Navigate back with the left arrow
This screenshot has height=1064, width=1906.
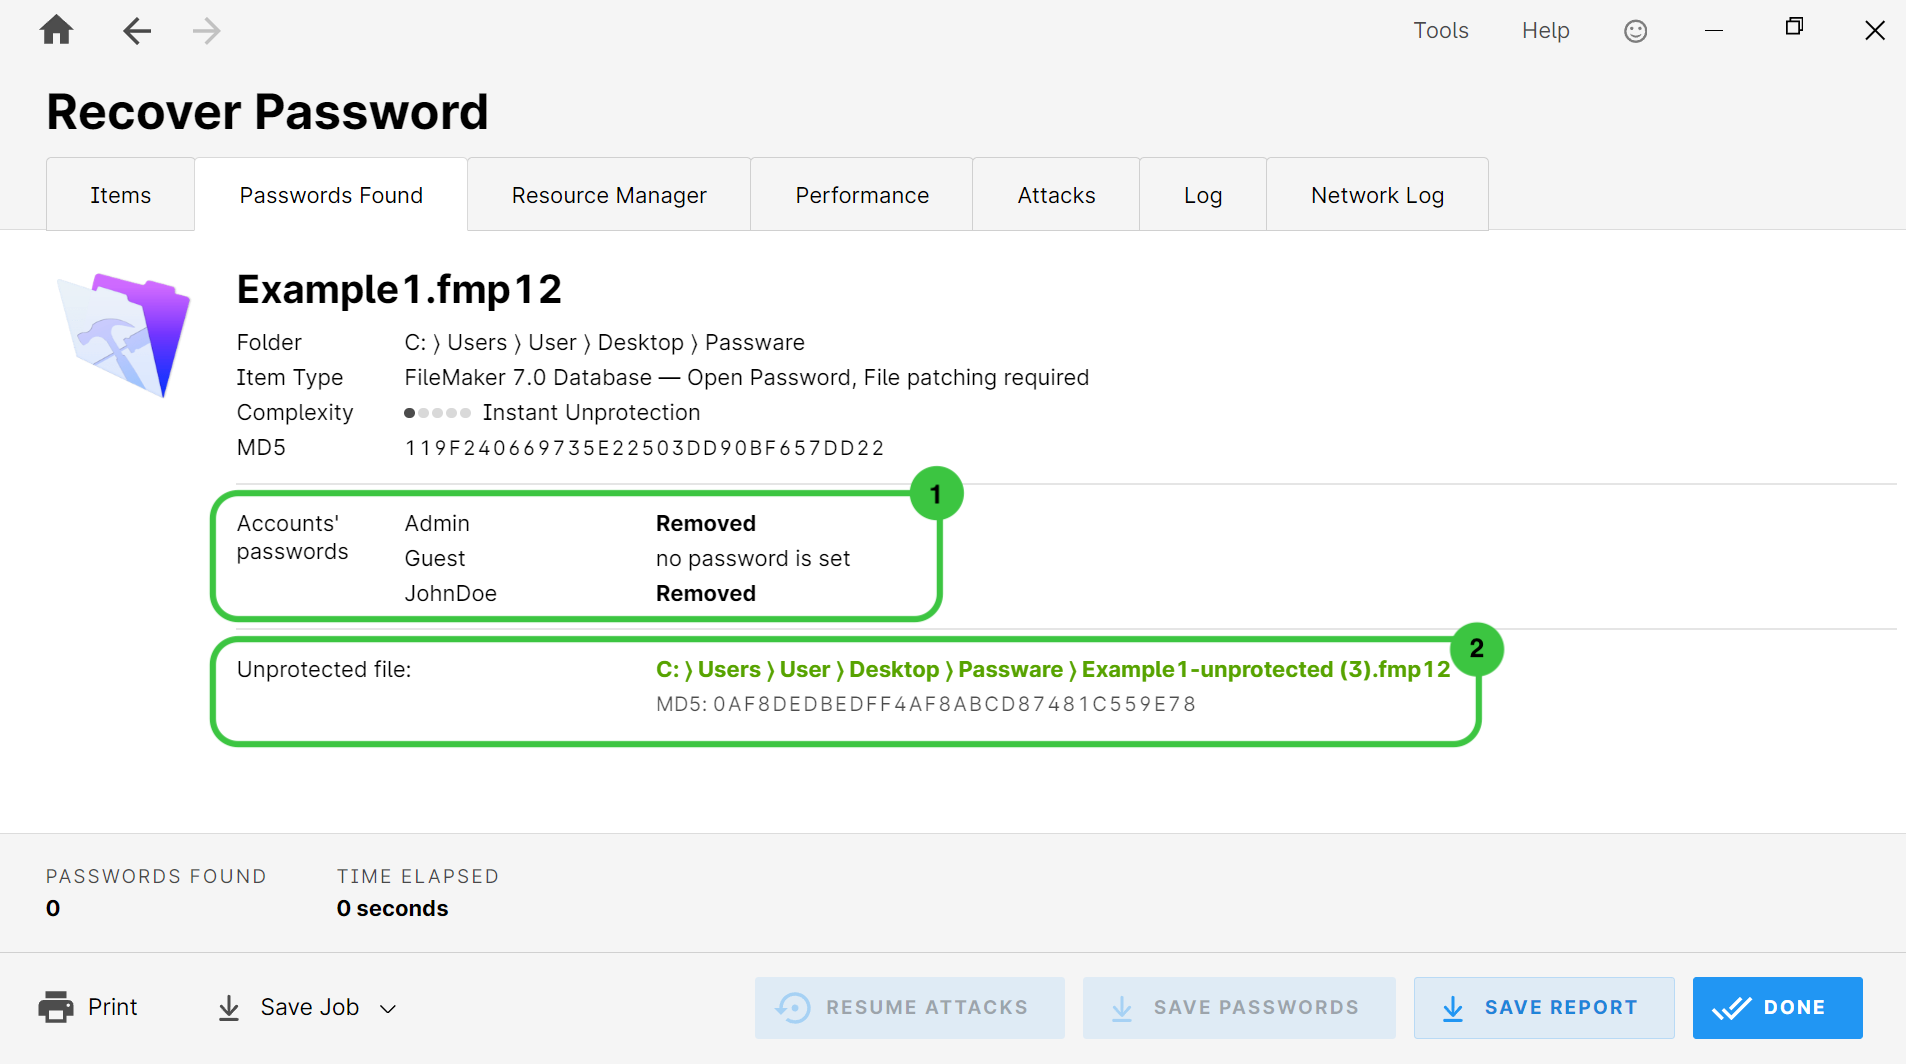point(137,31)
